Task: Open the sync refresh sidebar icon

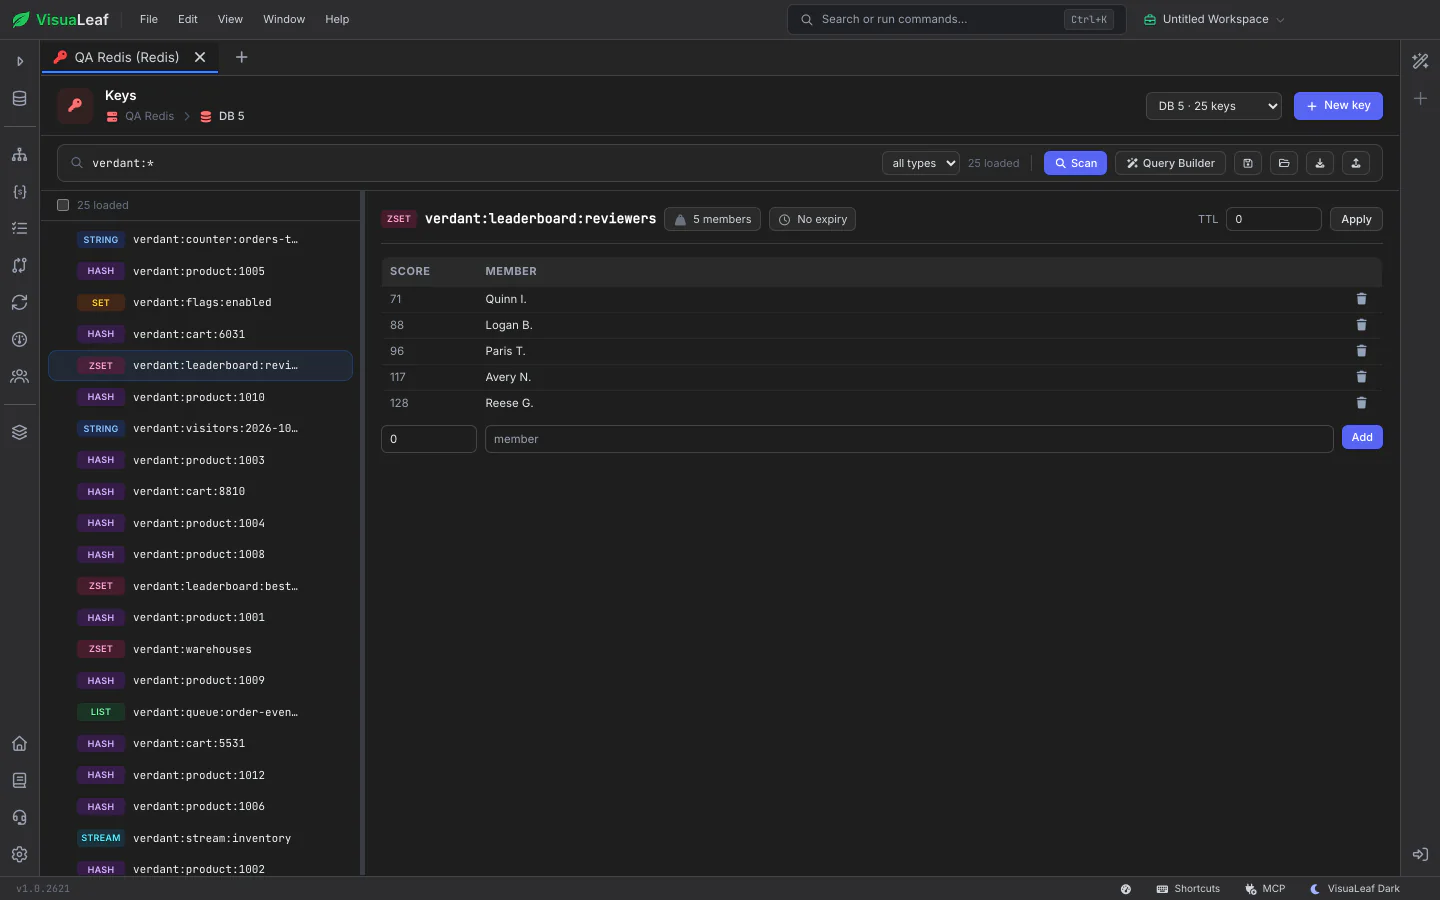Action: point(19,303)
